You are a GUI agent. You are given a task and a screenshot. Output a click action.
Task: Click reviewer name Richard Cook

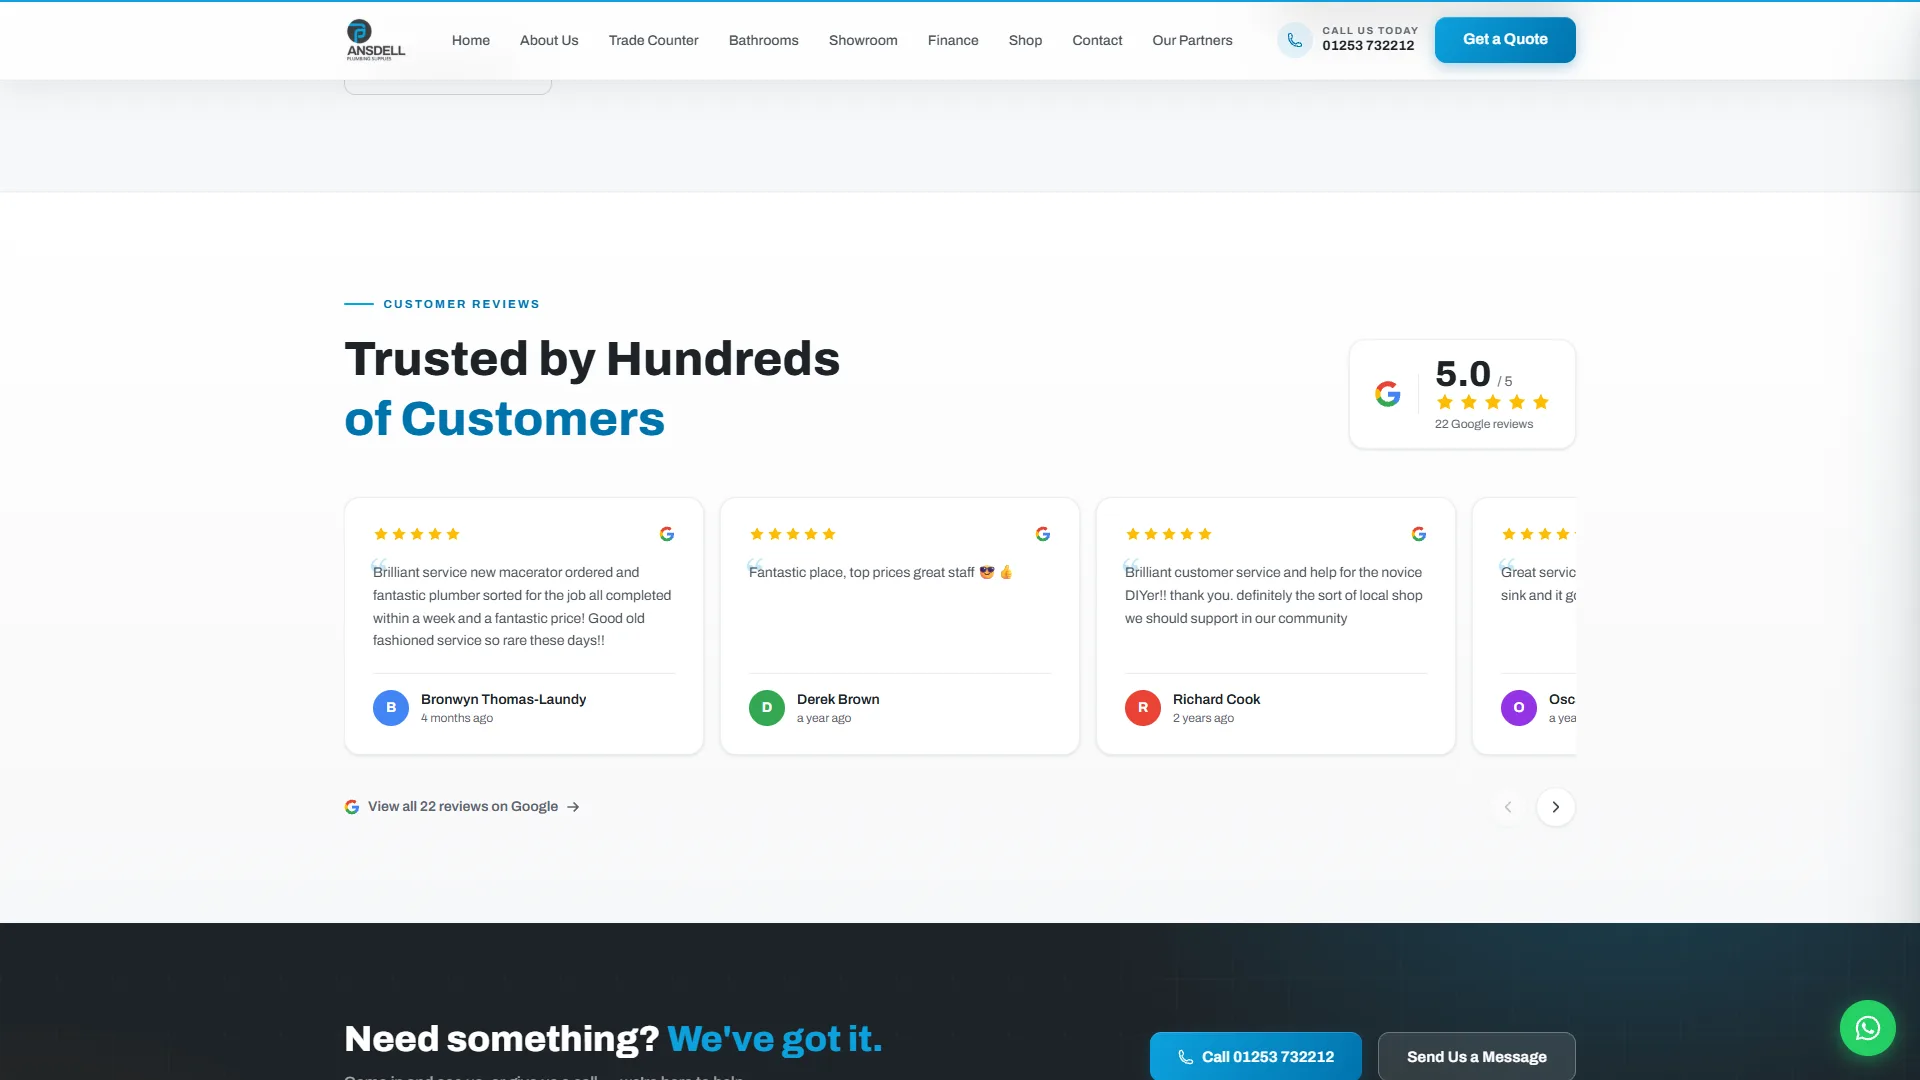(x=1216, y=699)
